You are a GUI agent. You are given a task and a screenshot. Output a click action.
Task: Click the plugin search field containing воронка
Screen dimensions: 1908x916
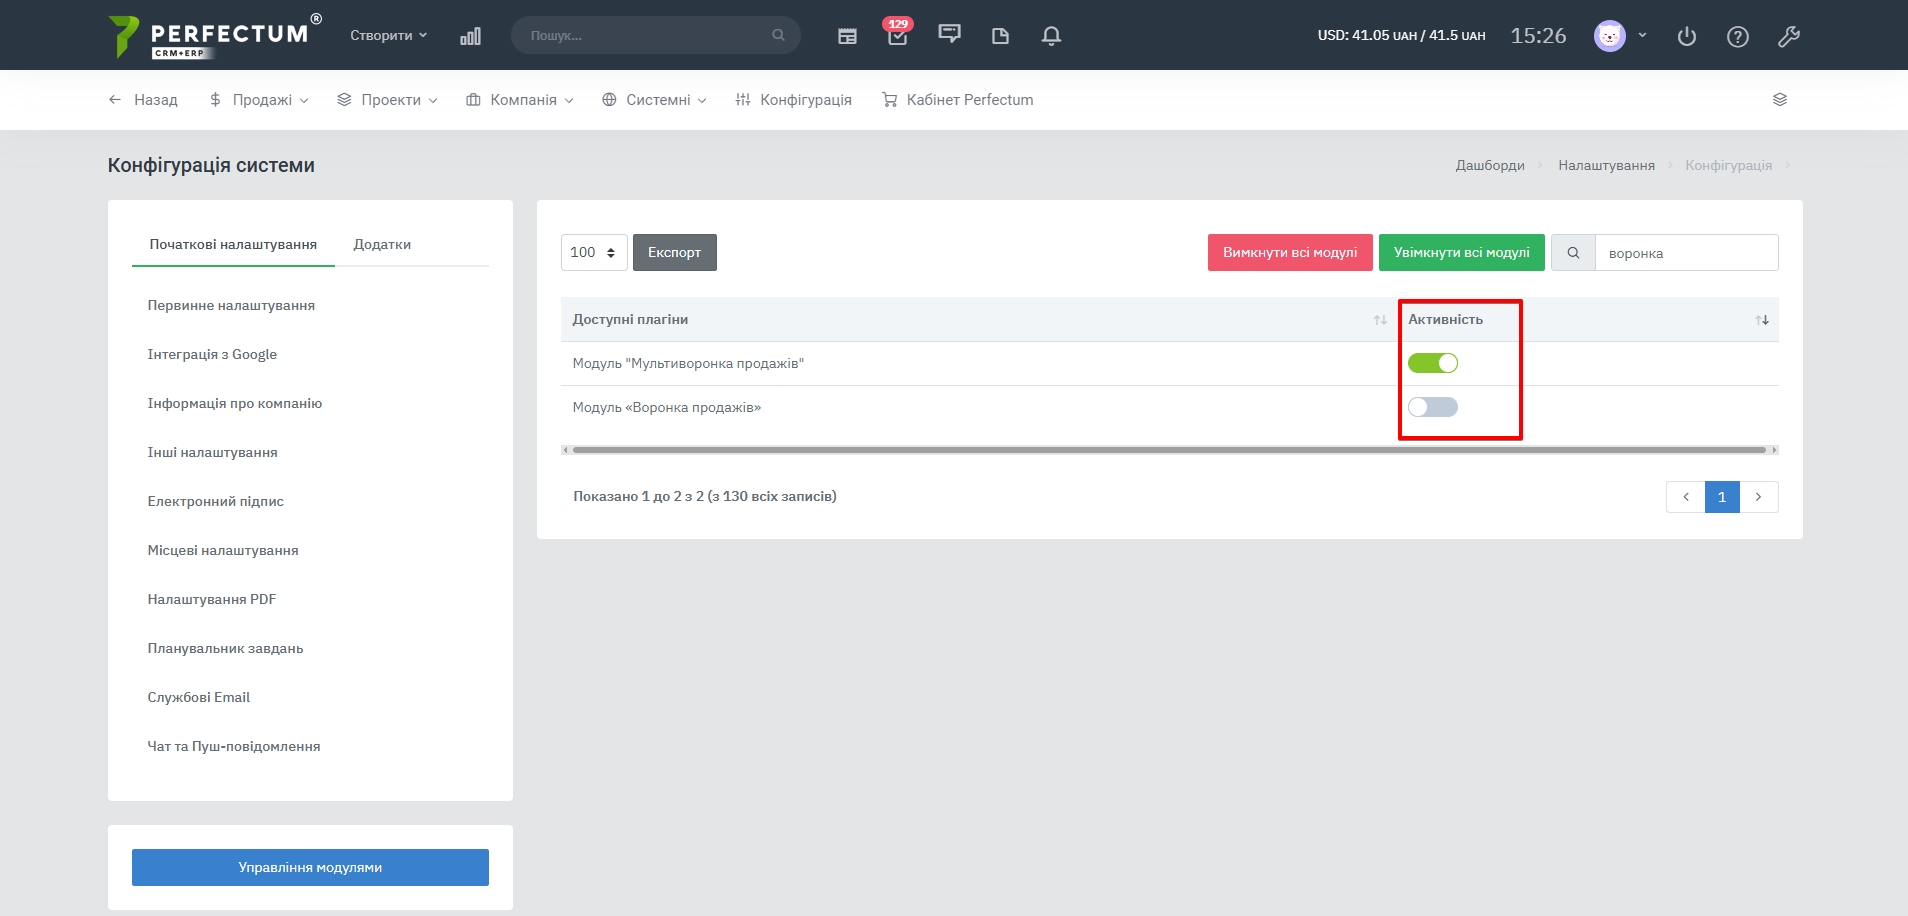click(x=1686, y=253)
